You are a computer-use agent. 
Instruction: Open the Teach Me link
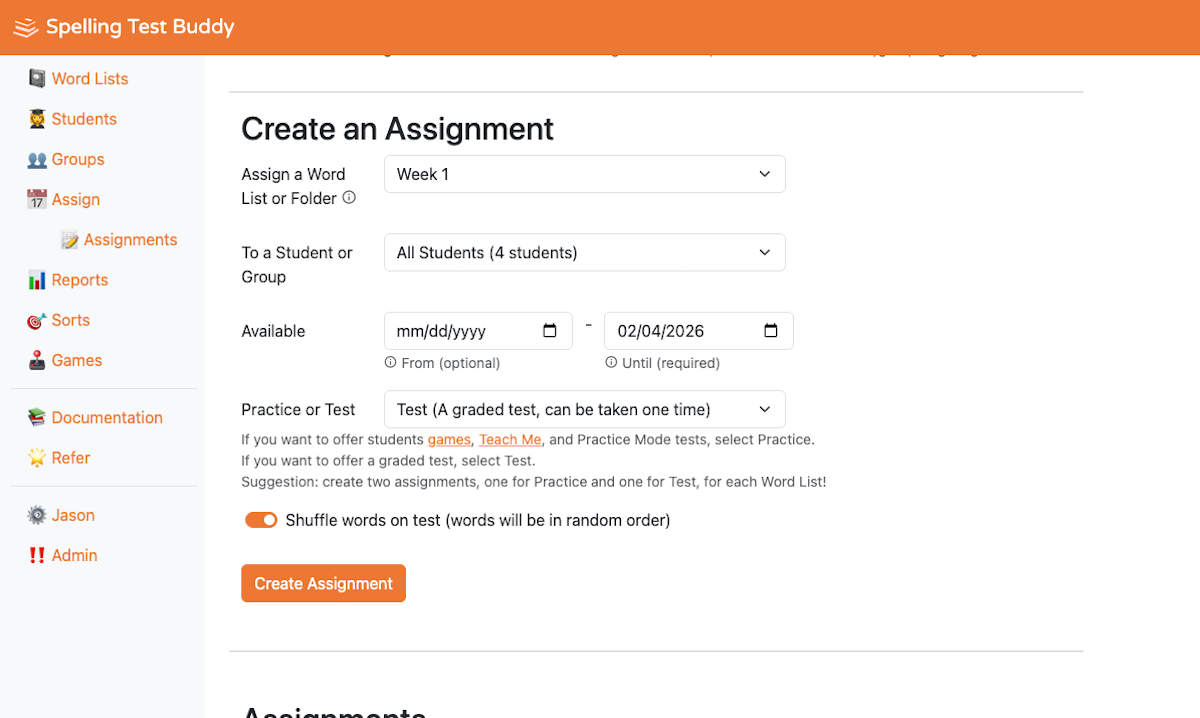click(x=510, y=439)
